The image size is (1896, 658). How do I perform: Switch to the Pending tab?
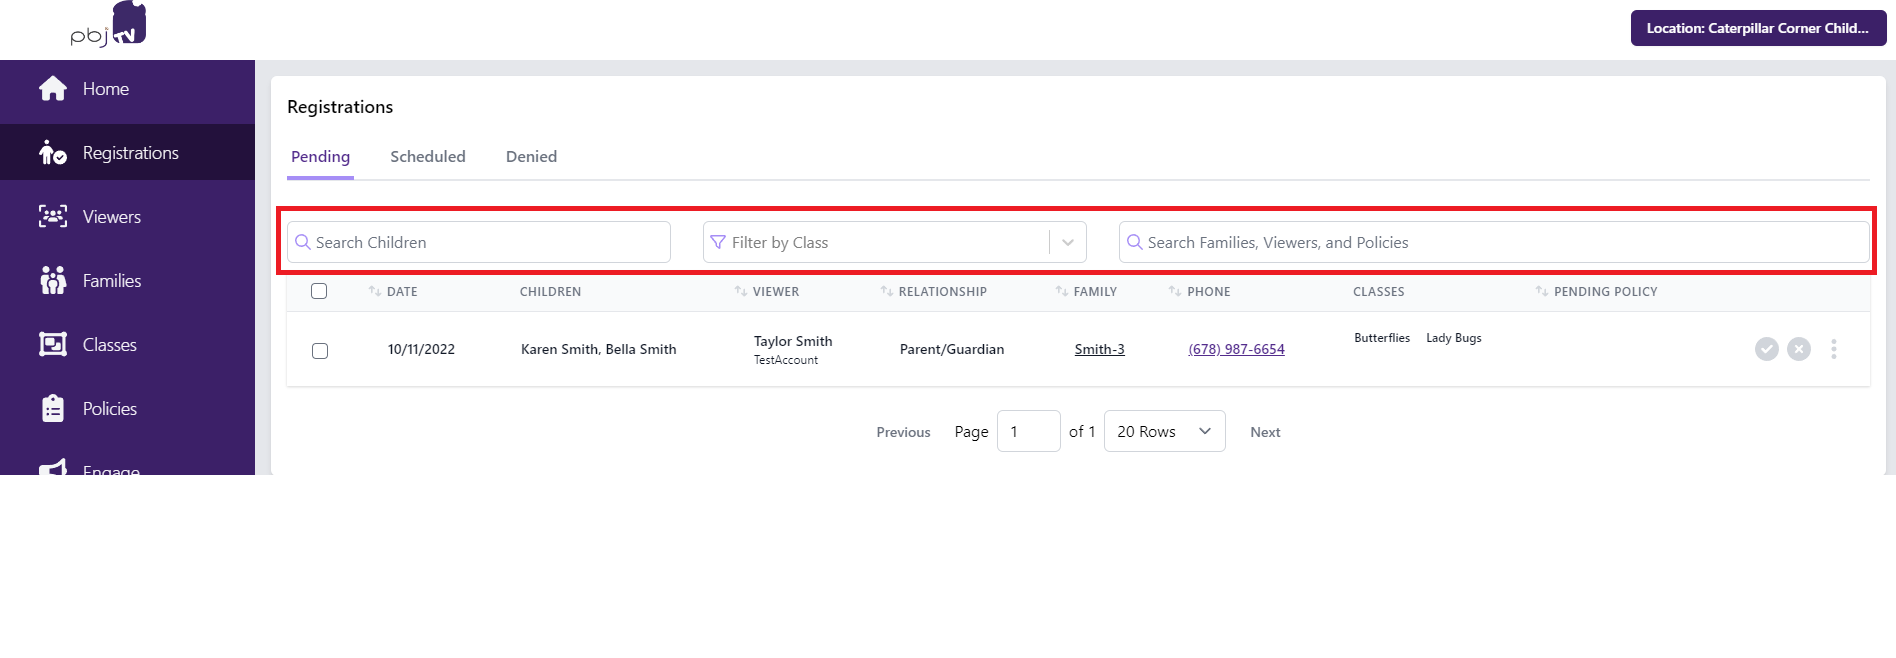[320, 157]
